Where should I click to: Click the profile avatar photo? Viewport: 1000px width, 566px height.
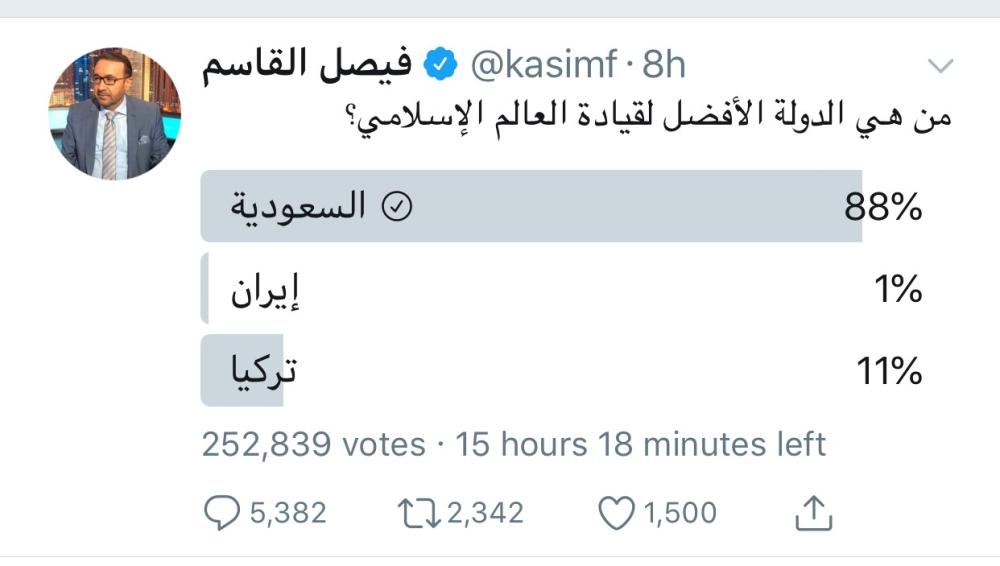tap(115, 113)
